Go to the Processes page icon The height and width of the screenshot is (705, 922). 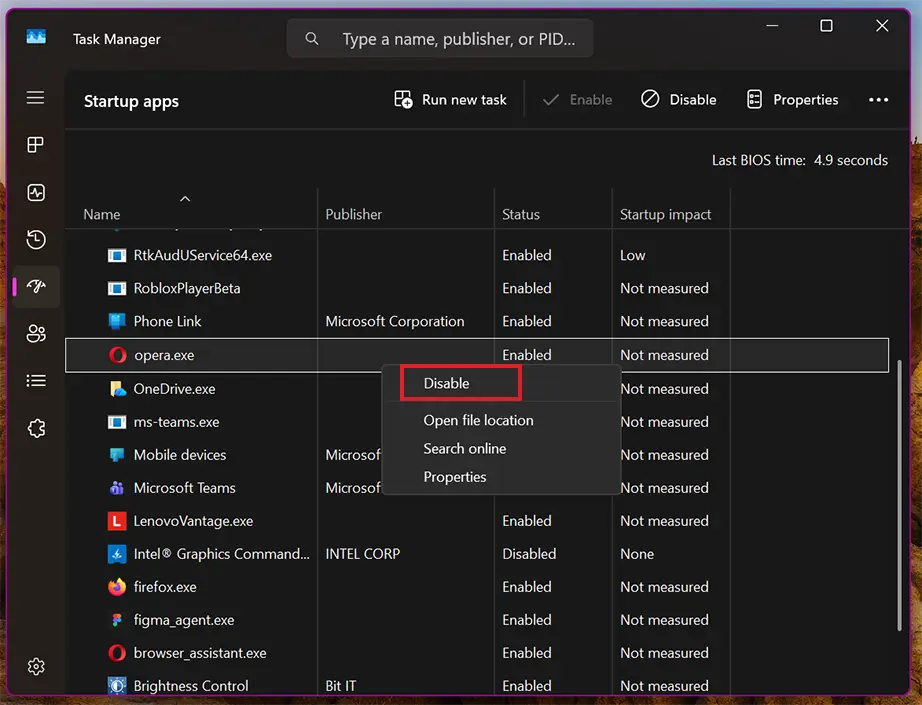tap(35, 145)
